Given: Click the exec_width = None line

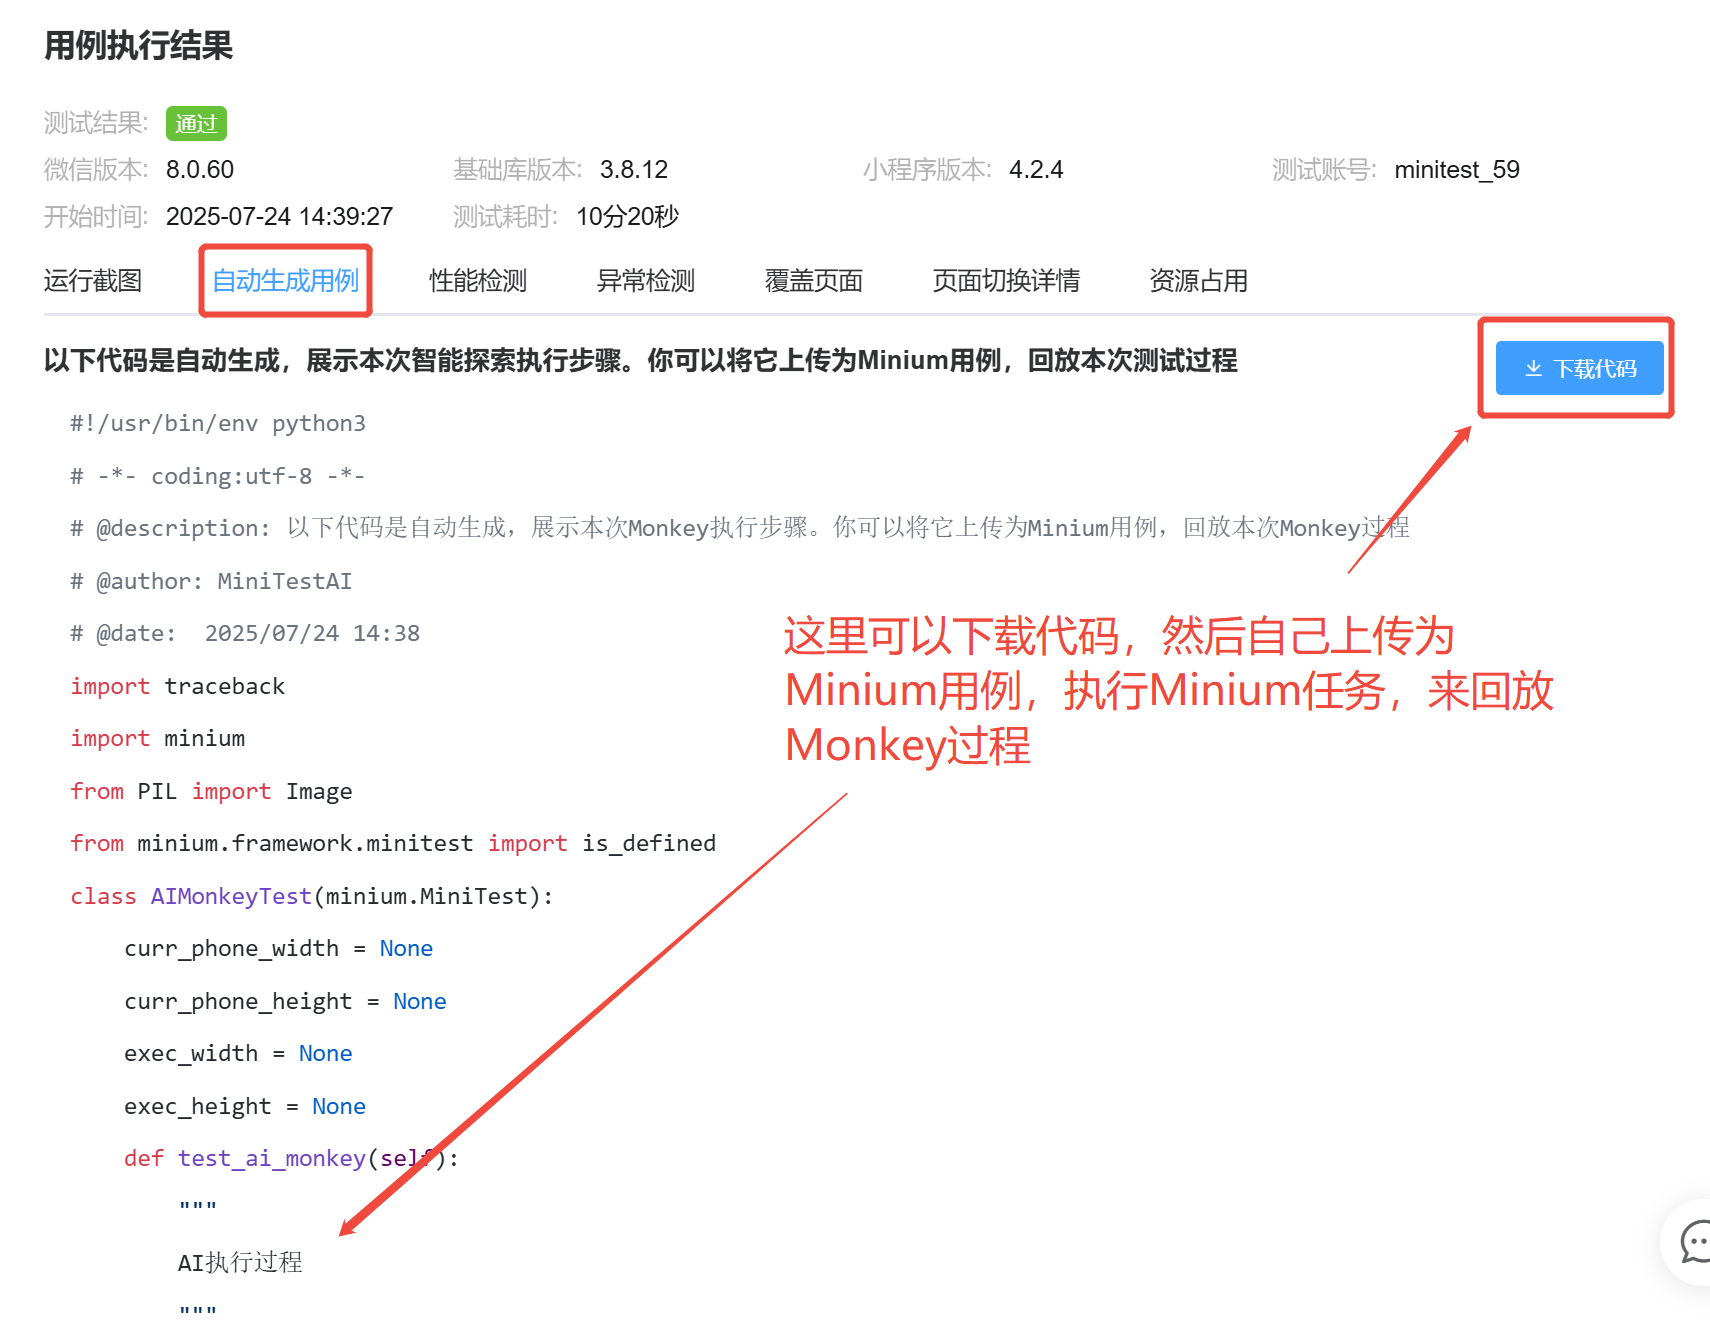Looking at the screenshot, I should click(x=238, y=1054).
